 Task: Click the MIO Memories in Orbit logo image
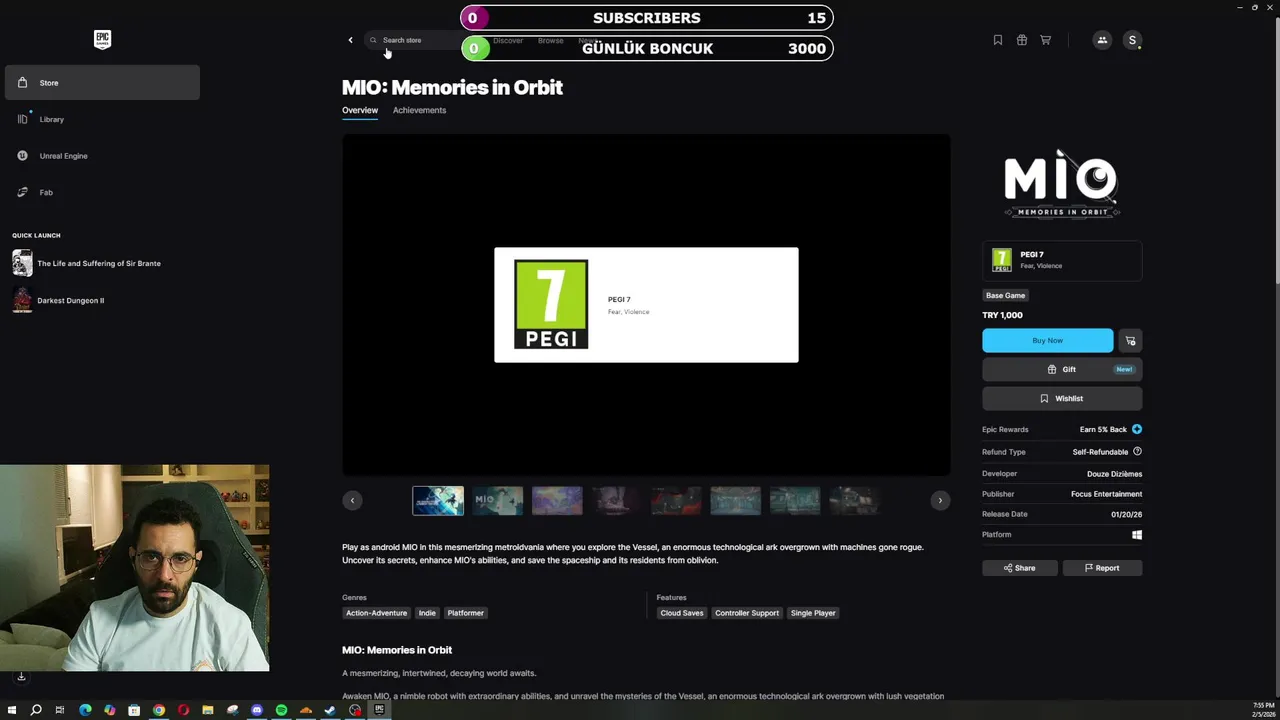[1061, 184]
